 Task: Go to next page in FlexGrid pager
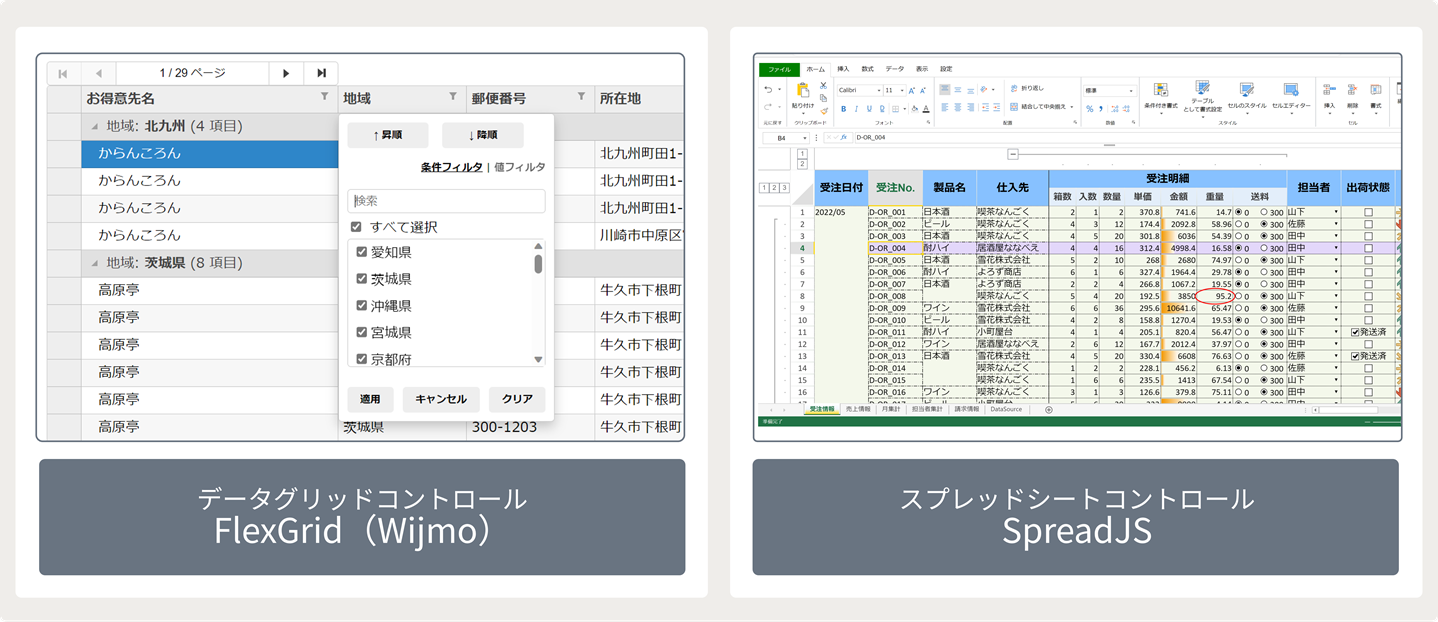click(286, 73)
